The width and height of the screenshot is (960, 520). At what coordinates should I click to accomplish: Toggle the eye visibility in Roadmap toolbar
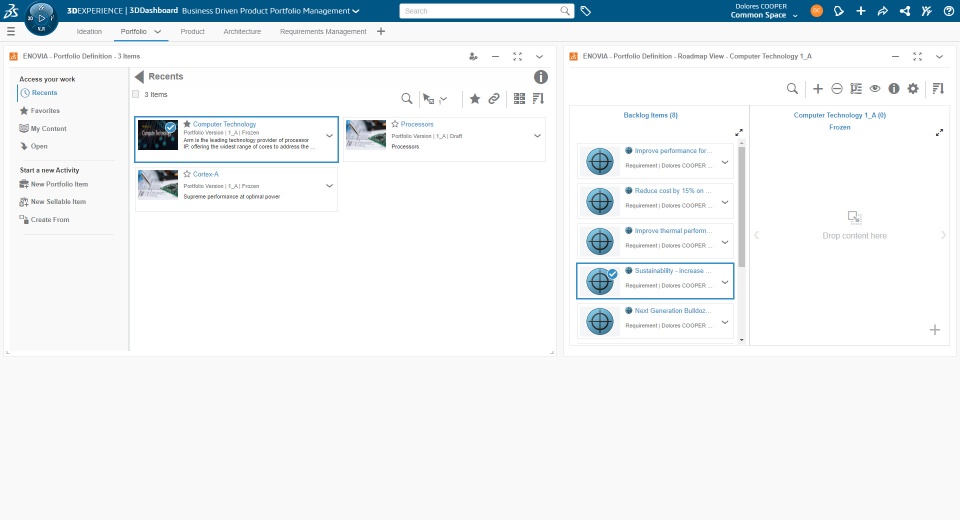point(875,89)
